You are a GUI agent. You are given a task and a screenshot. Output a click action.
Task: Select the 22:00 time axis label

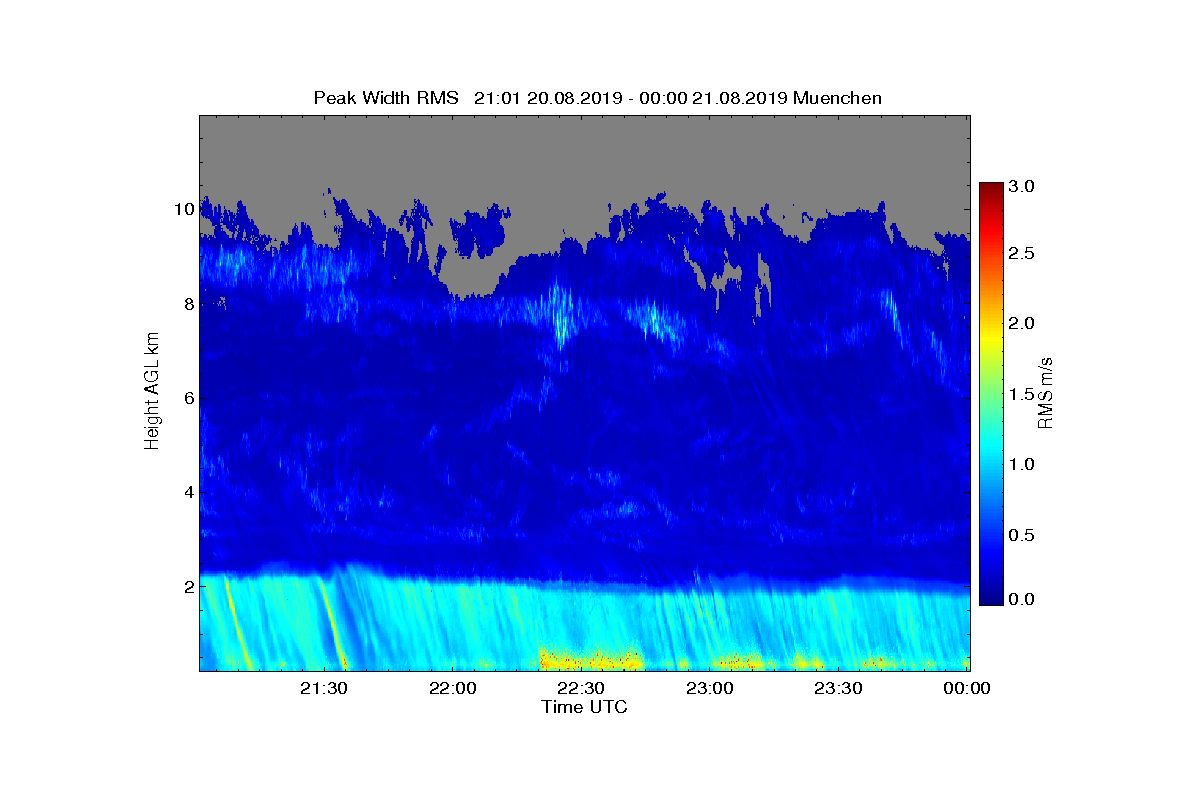coord(451,689)
